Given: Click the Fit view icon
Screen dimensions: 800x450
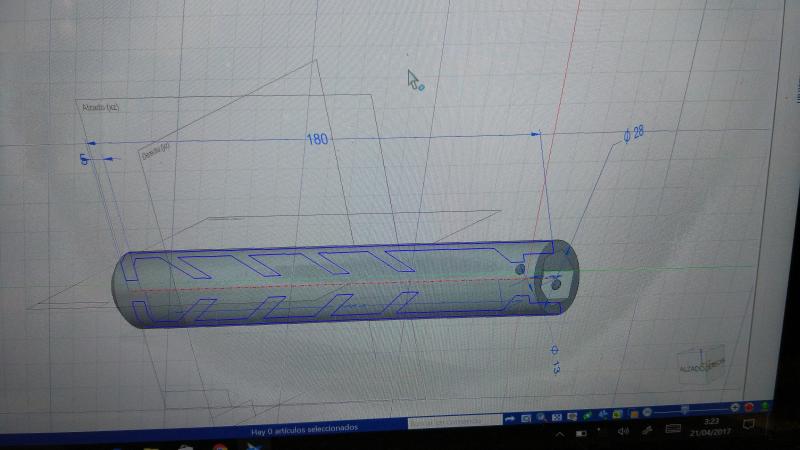Looking at the screenshot, I should click(556, 416).
